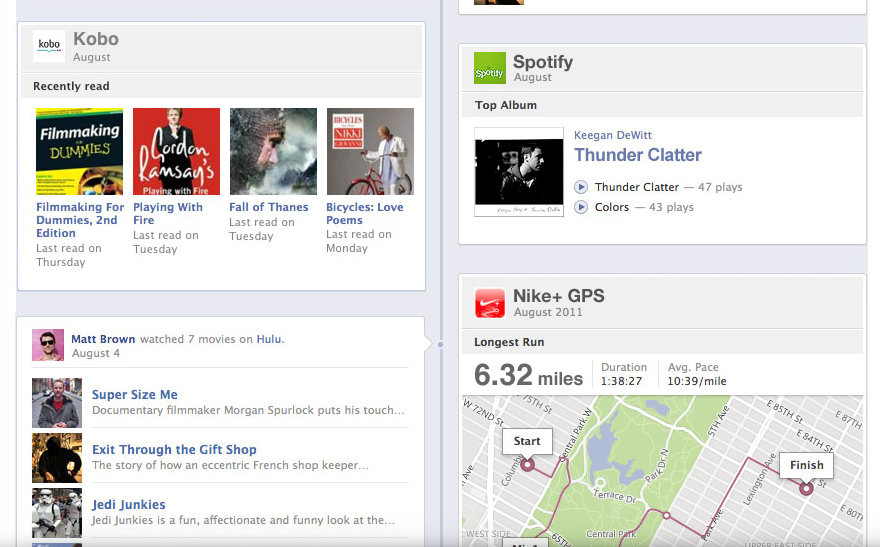Open the Thunder Clatter album title link
Screen dimensions: 880x547
point(638,155)
